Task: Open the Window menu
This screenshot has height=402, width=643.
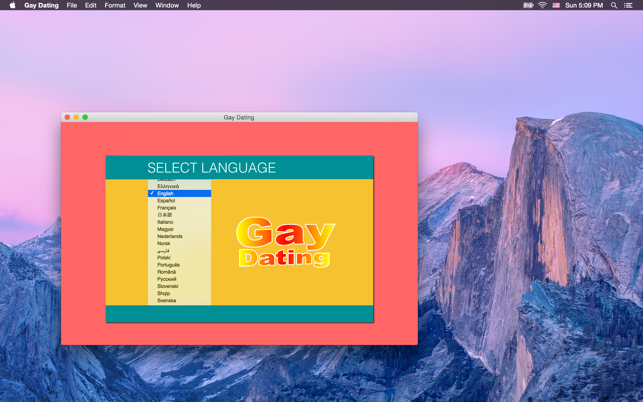Action: 167,5
